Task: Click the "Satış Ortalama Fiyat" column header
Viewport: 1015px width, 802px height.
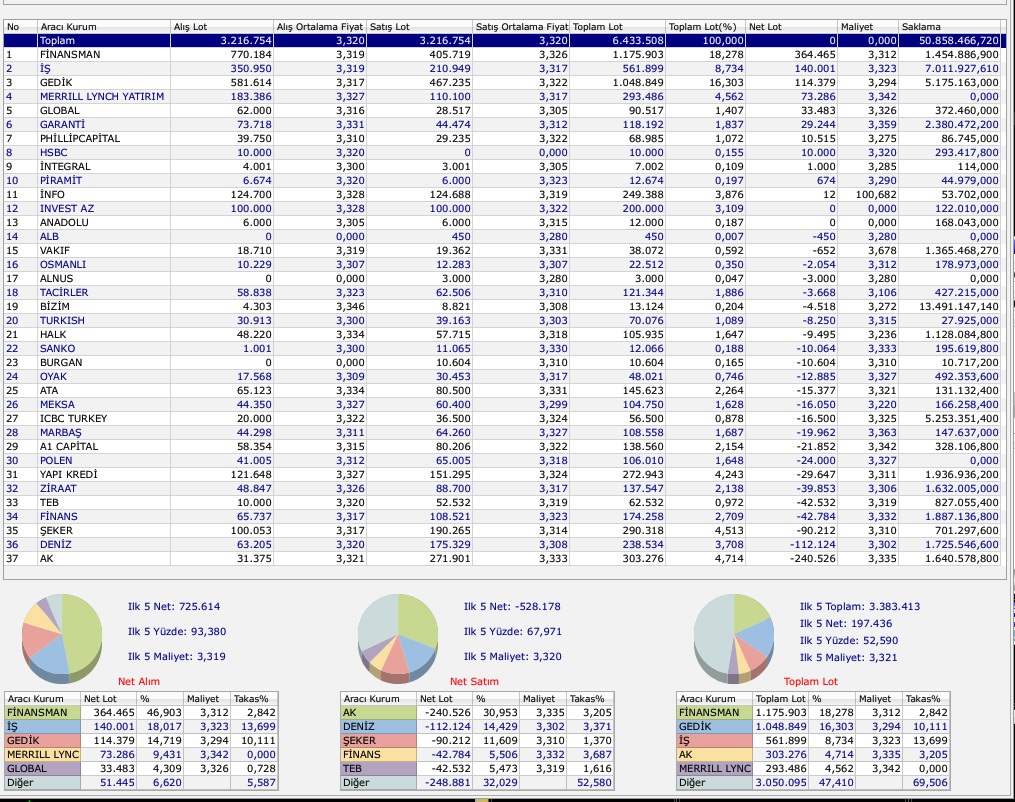Action: point(521,27)
